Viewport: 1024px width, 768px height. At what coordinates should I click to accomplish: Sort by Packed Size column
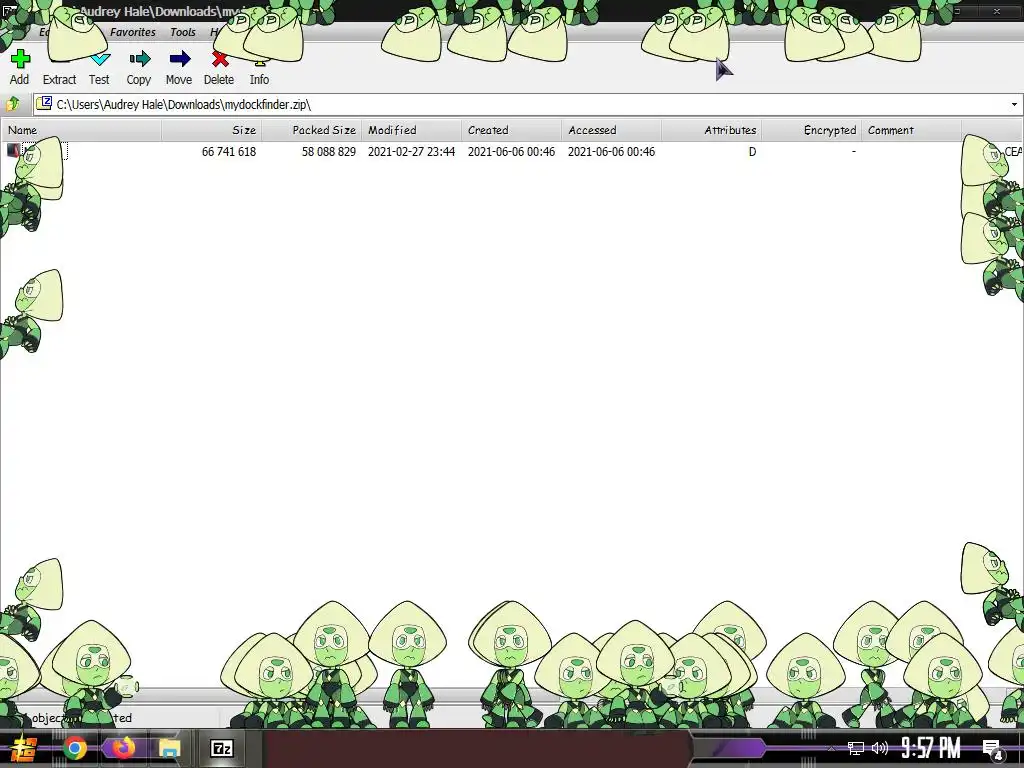312,130
